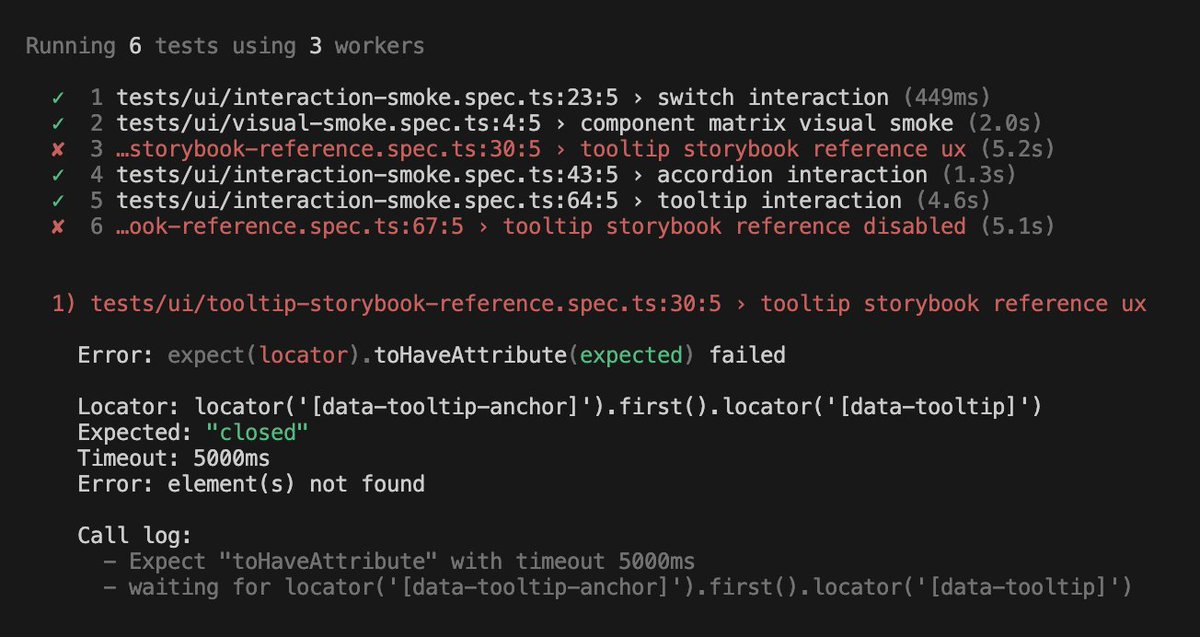Click the red X beside tooltip storybook reference disabled
Viewport: 1200px width, 637px height.
click(x=58, y=226)
